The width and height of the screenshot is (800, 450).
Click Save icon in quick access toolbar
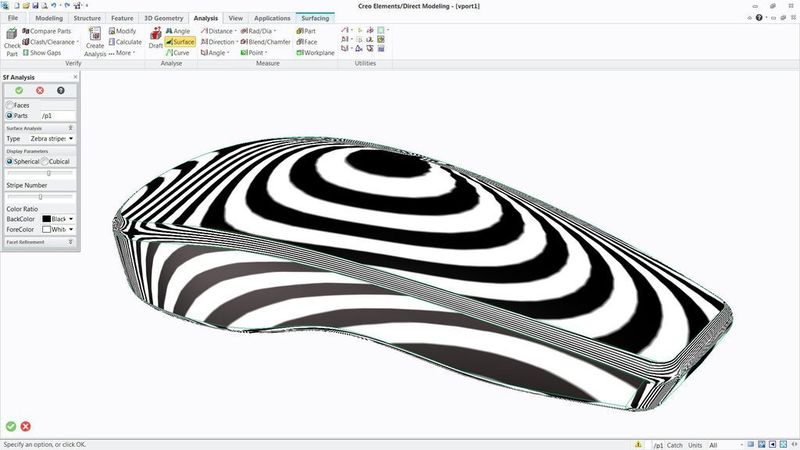(x=35, y=6)
